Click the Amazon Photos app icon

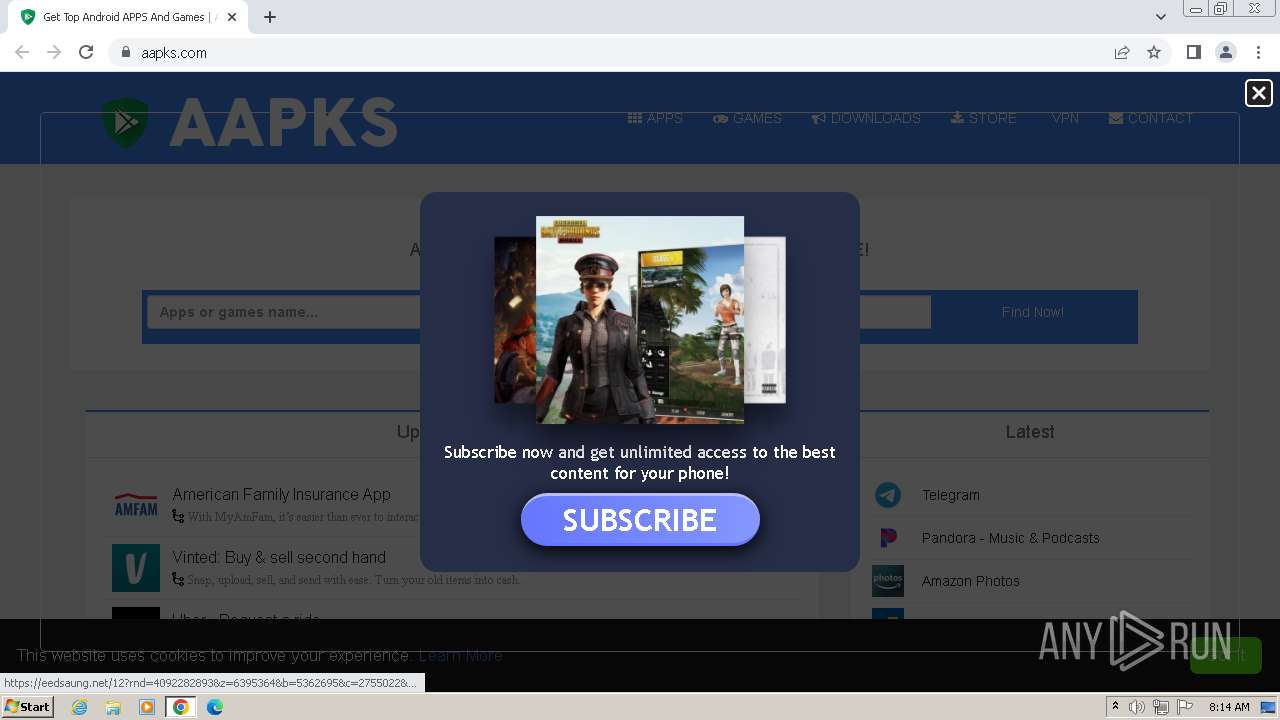888,581
